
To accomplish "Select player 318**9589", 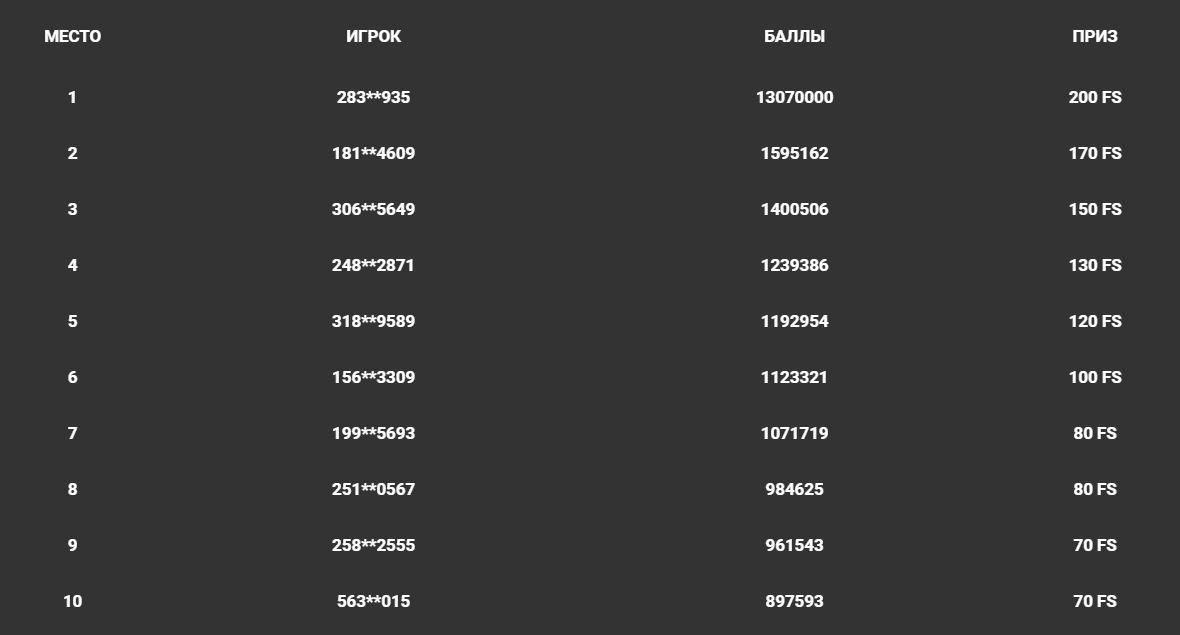I will click(x=373, y=321).
